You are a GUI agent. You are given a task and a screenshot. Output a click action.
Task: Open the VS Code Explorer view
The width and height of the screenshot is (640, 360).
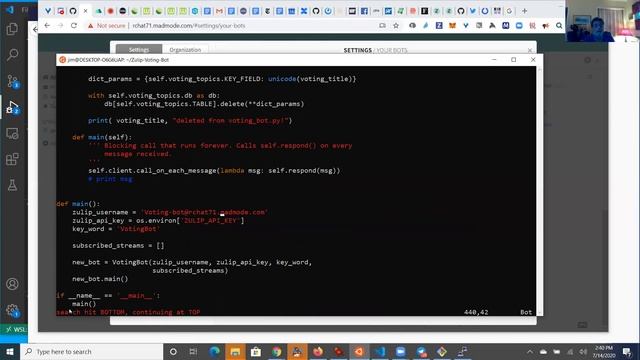(x=12, y=29)
